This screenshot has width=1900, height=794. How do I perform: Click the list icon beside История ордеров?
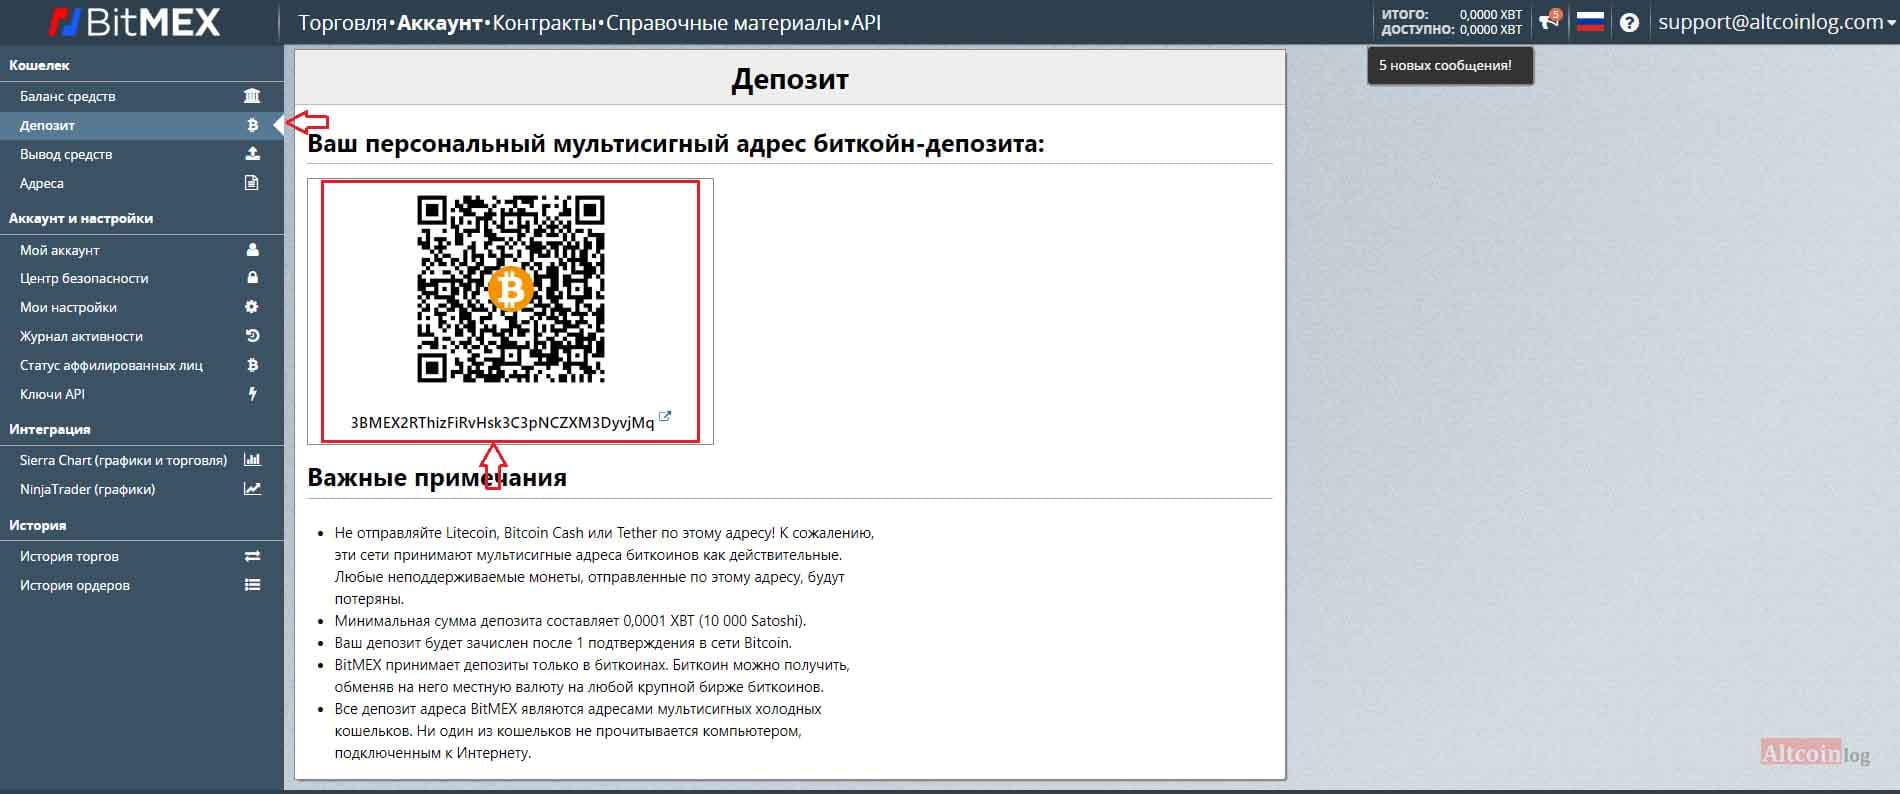click(252, 585)
